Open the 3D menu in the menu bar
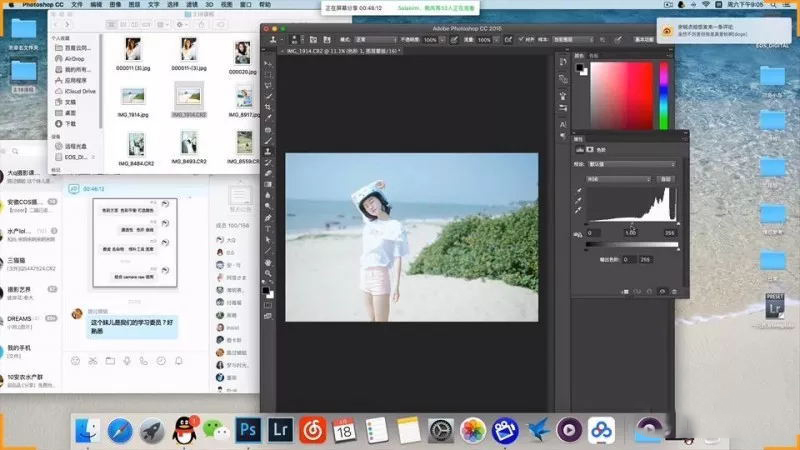This screenshot has width=800, height=450. click(x=209, y=5)
